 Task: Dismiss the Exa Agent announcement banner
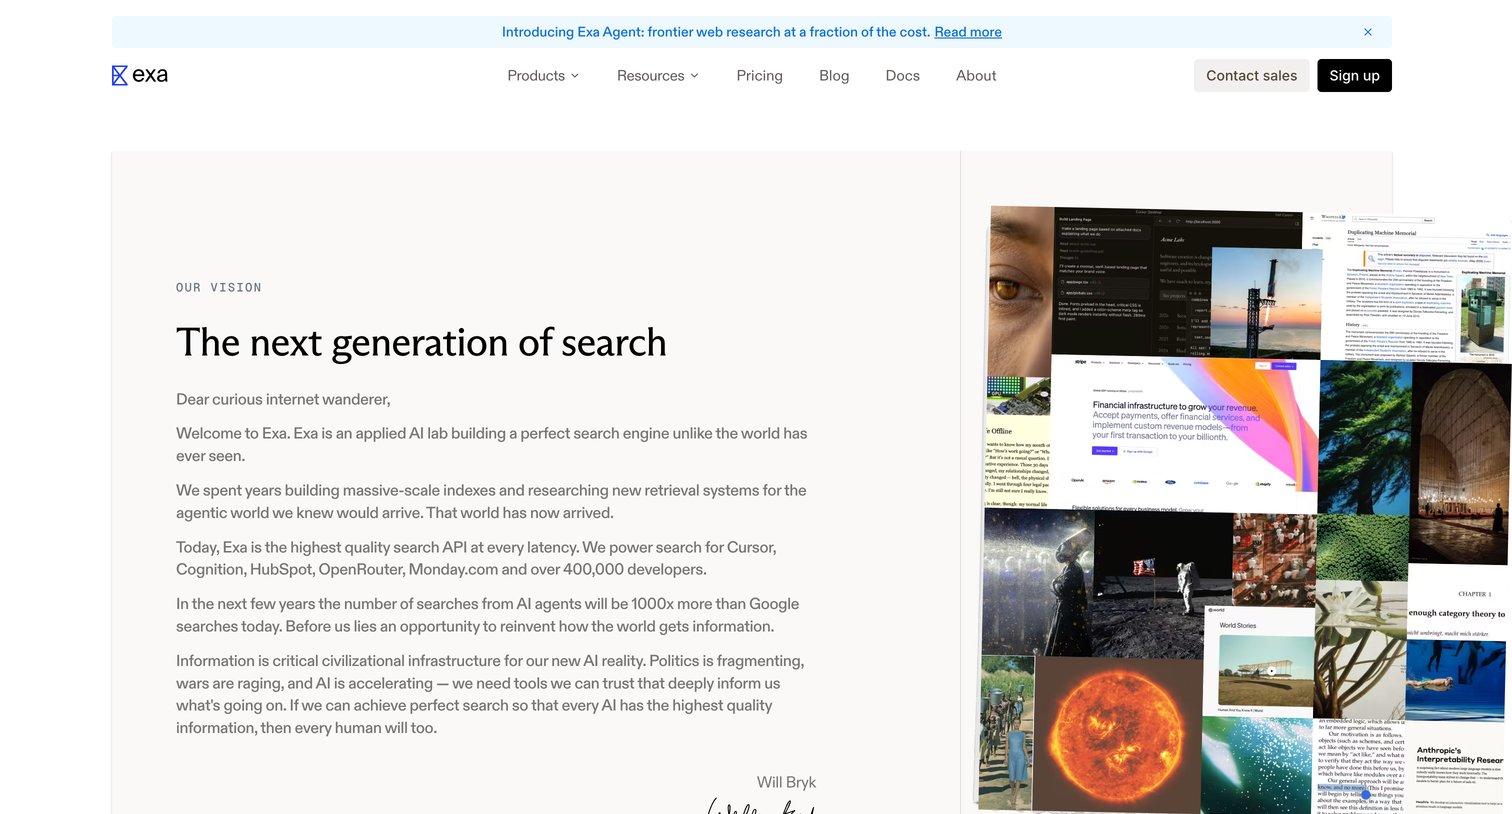(x=1368, y=32)
